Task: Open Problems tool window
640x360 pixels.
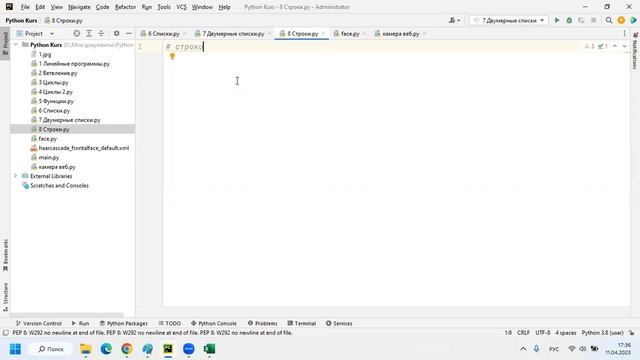Action: pos(262,323)
